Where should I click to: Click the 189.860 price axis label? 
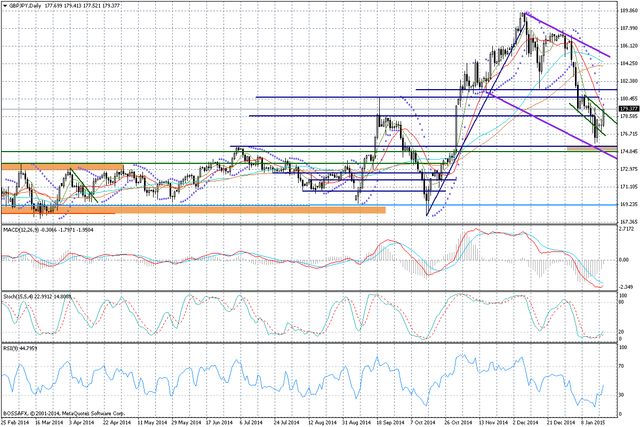pyautogui.click(x=628, y=11)
